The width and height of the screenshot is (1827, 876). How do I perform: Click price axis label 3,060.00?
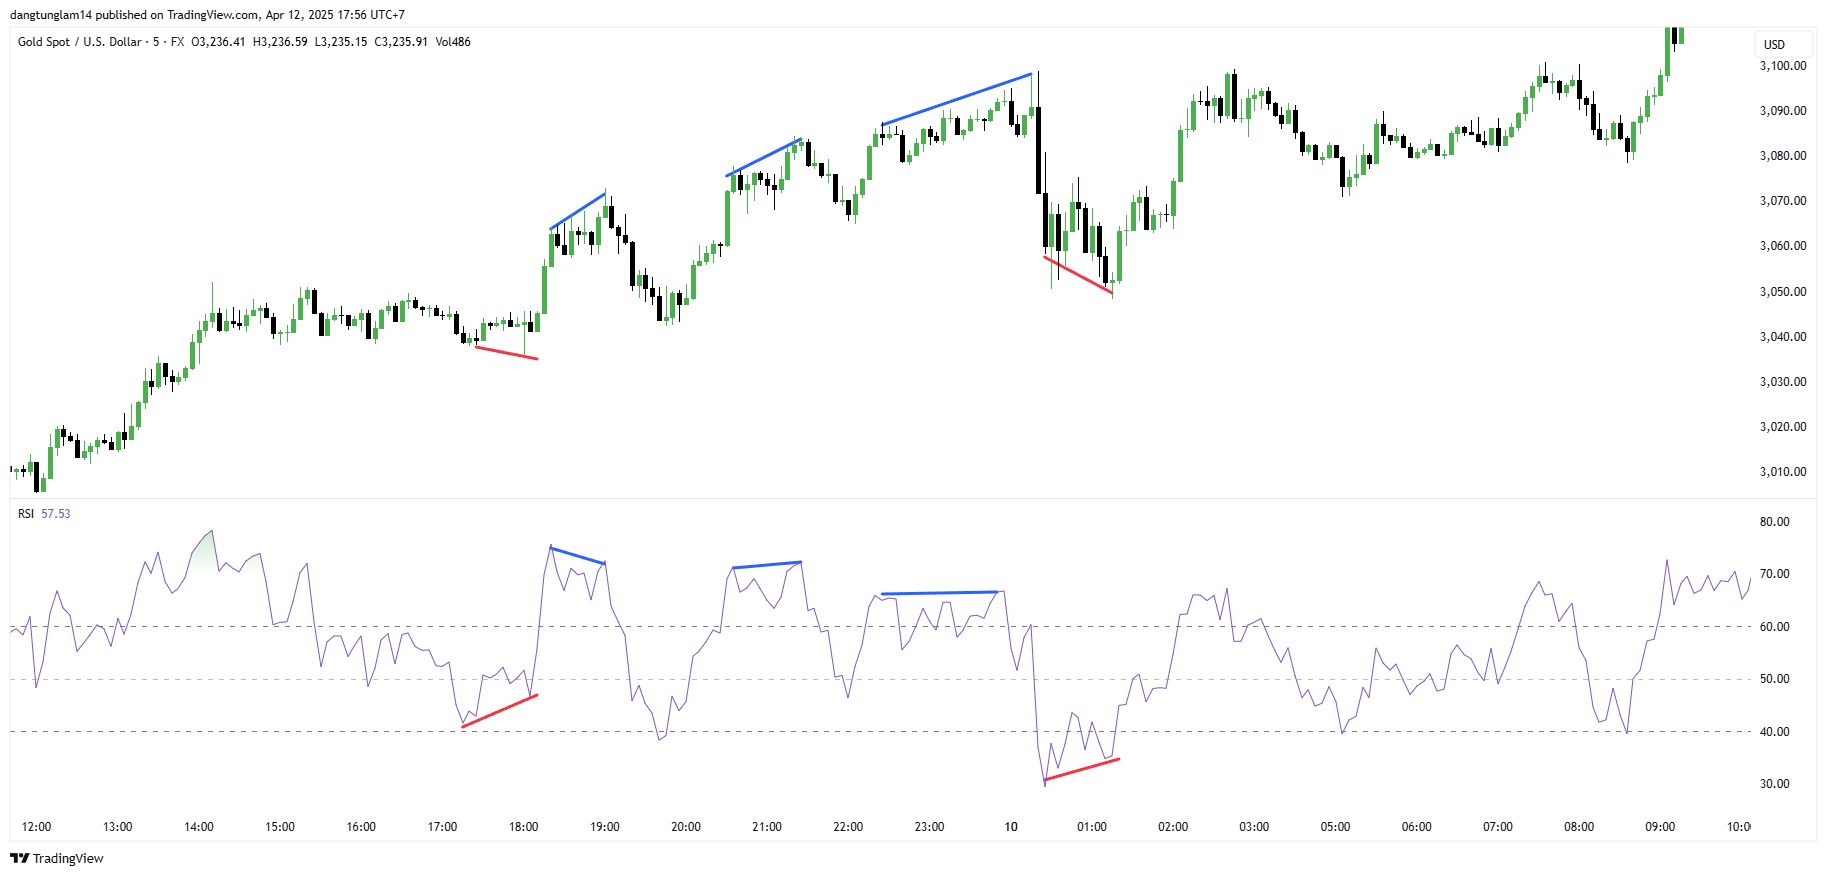click(x=1783, y=246)
